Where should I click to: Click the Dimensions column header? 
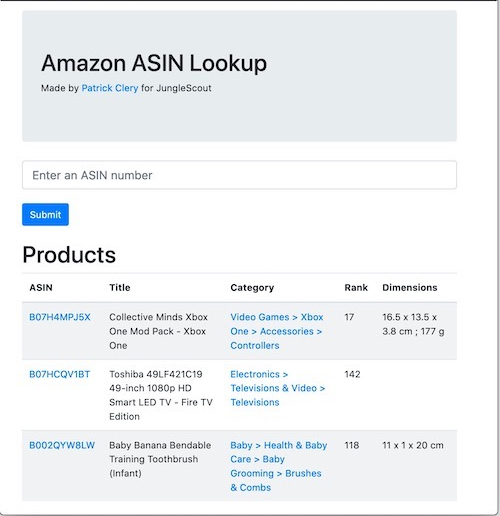(410, 288)
